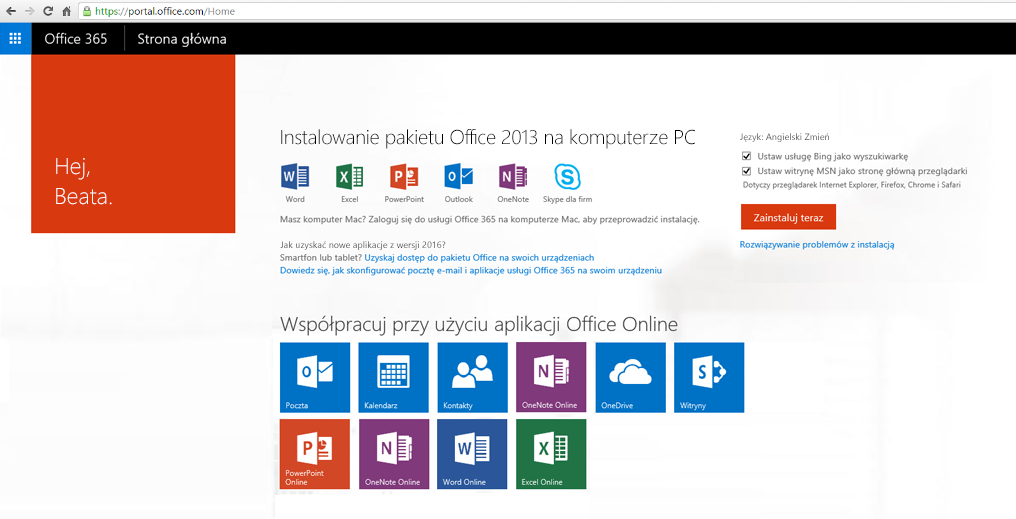
Task: Open the OneNote Online tile in top row
Action: 551,377
